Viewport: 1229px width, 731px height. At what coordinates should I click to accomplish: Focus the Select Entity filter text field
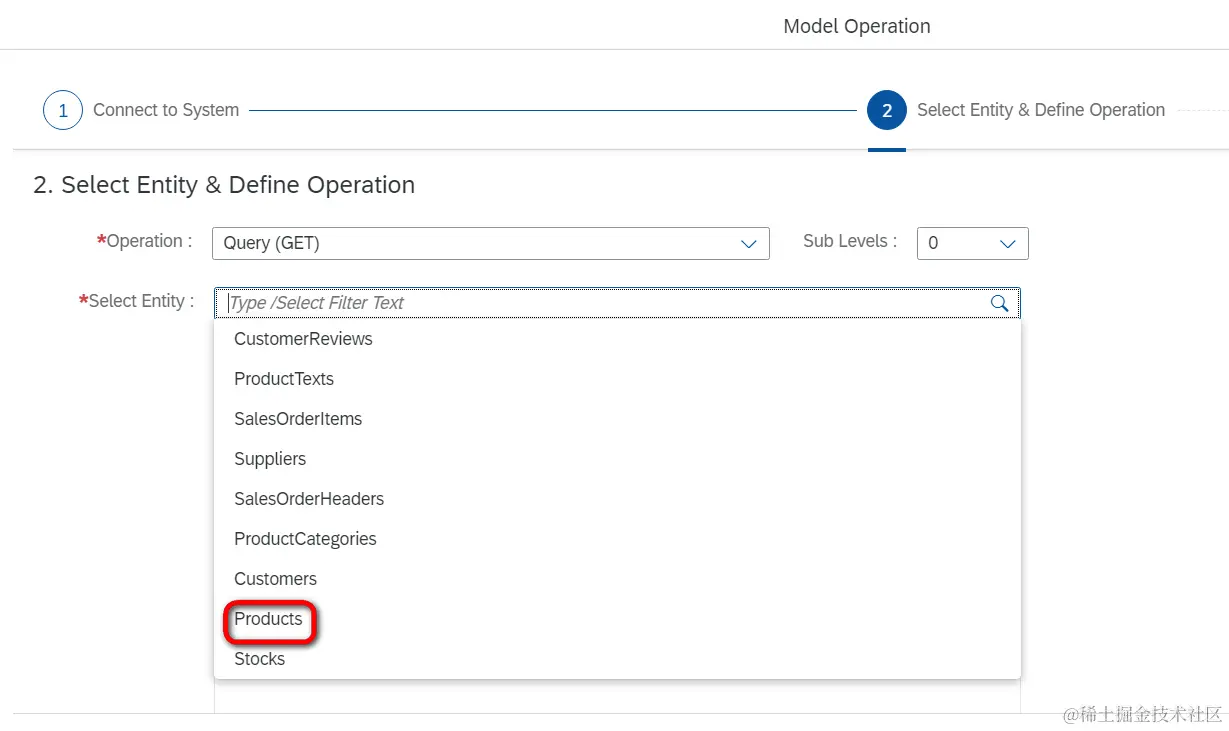tap(600, 303)
